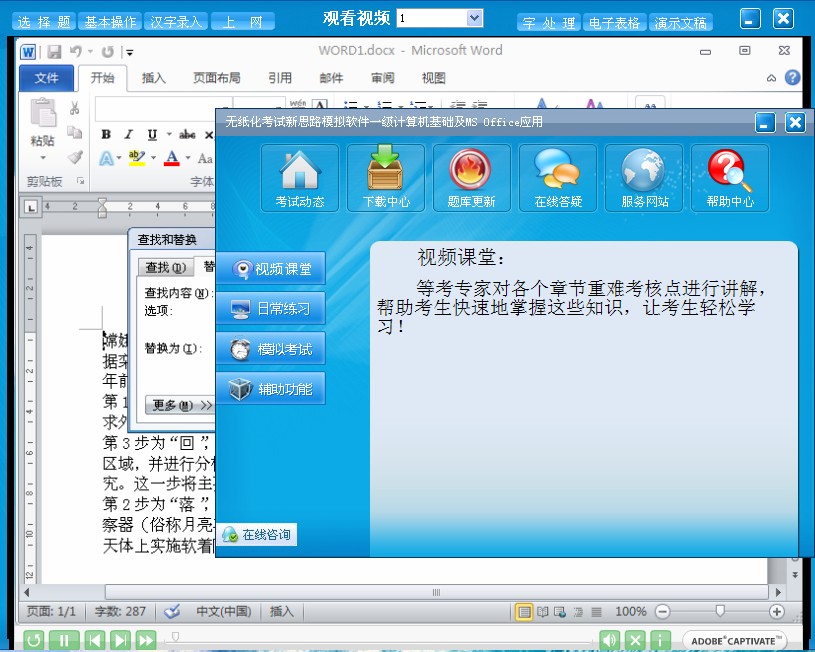Viewport: 815px width, 652px height.
Task: Rewind the Captivate video playback
Action: click(33, 640)
